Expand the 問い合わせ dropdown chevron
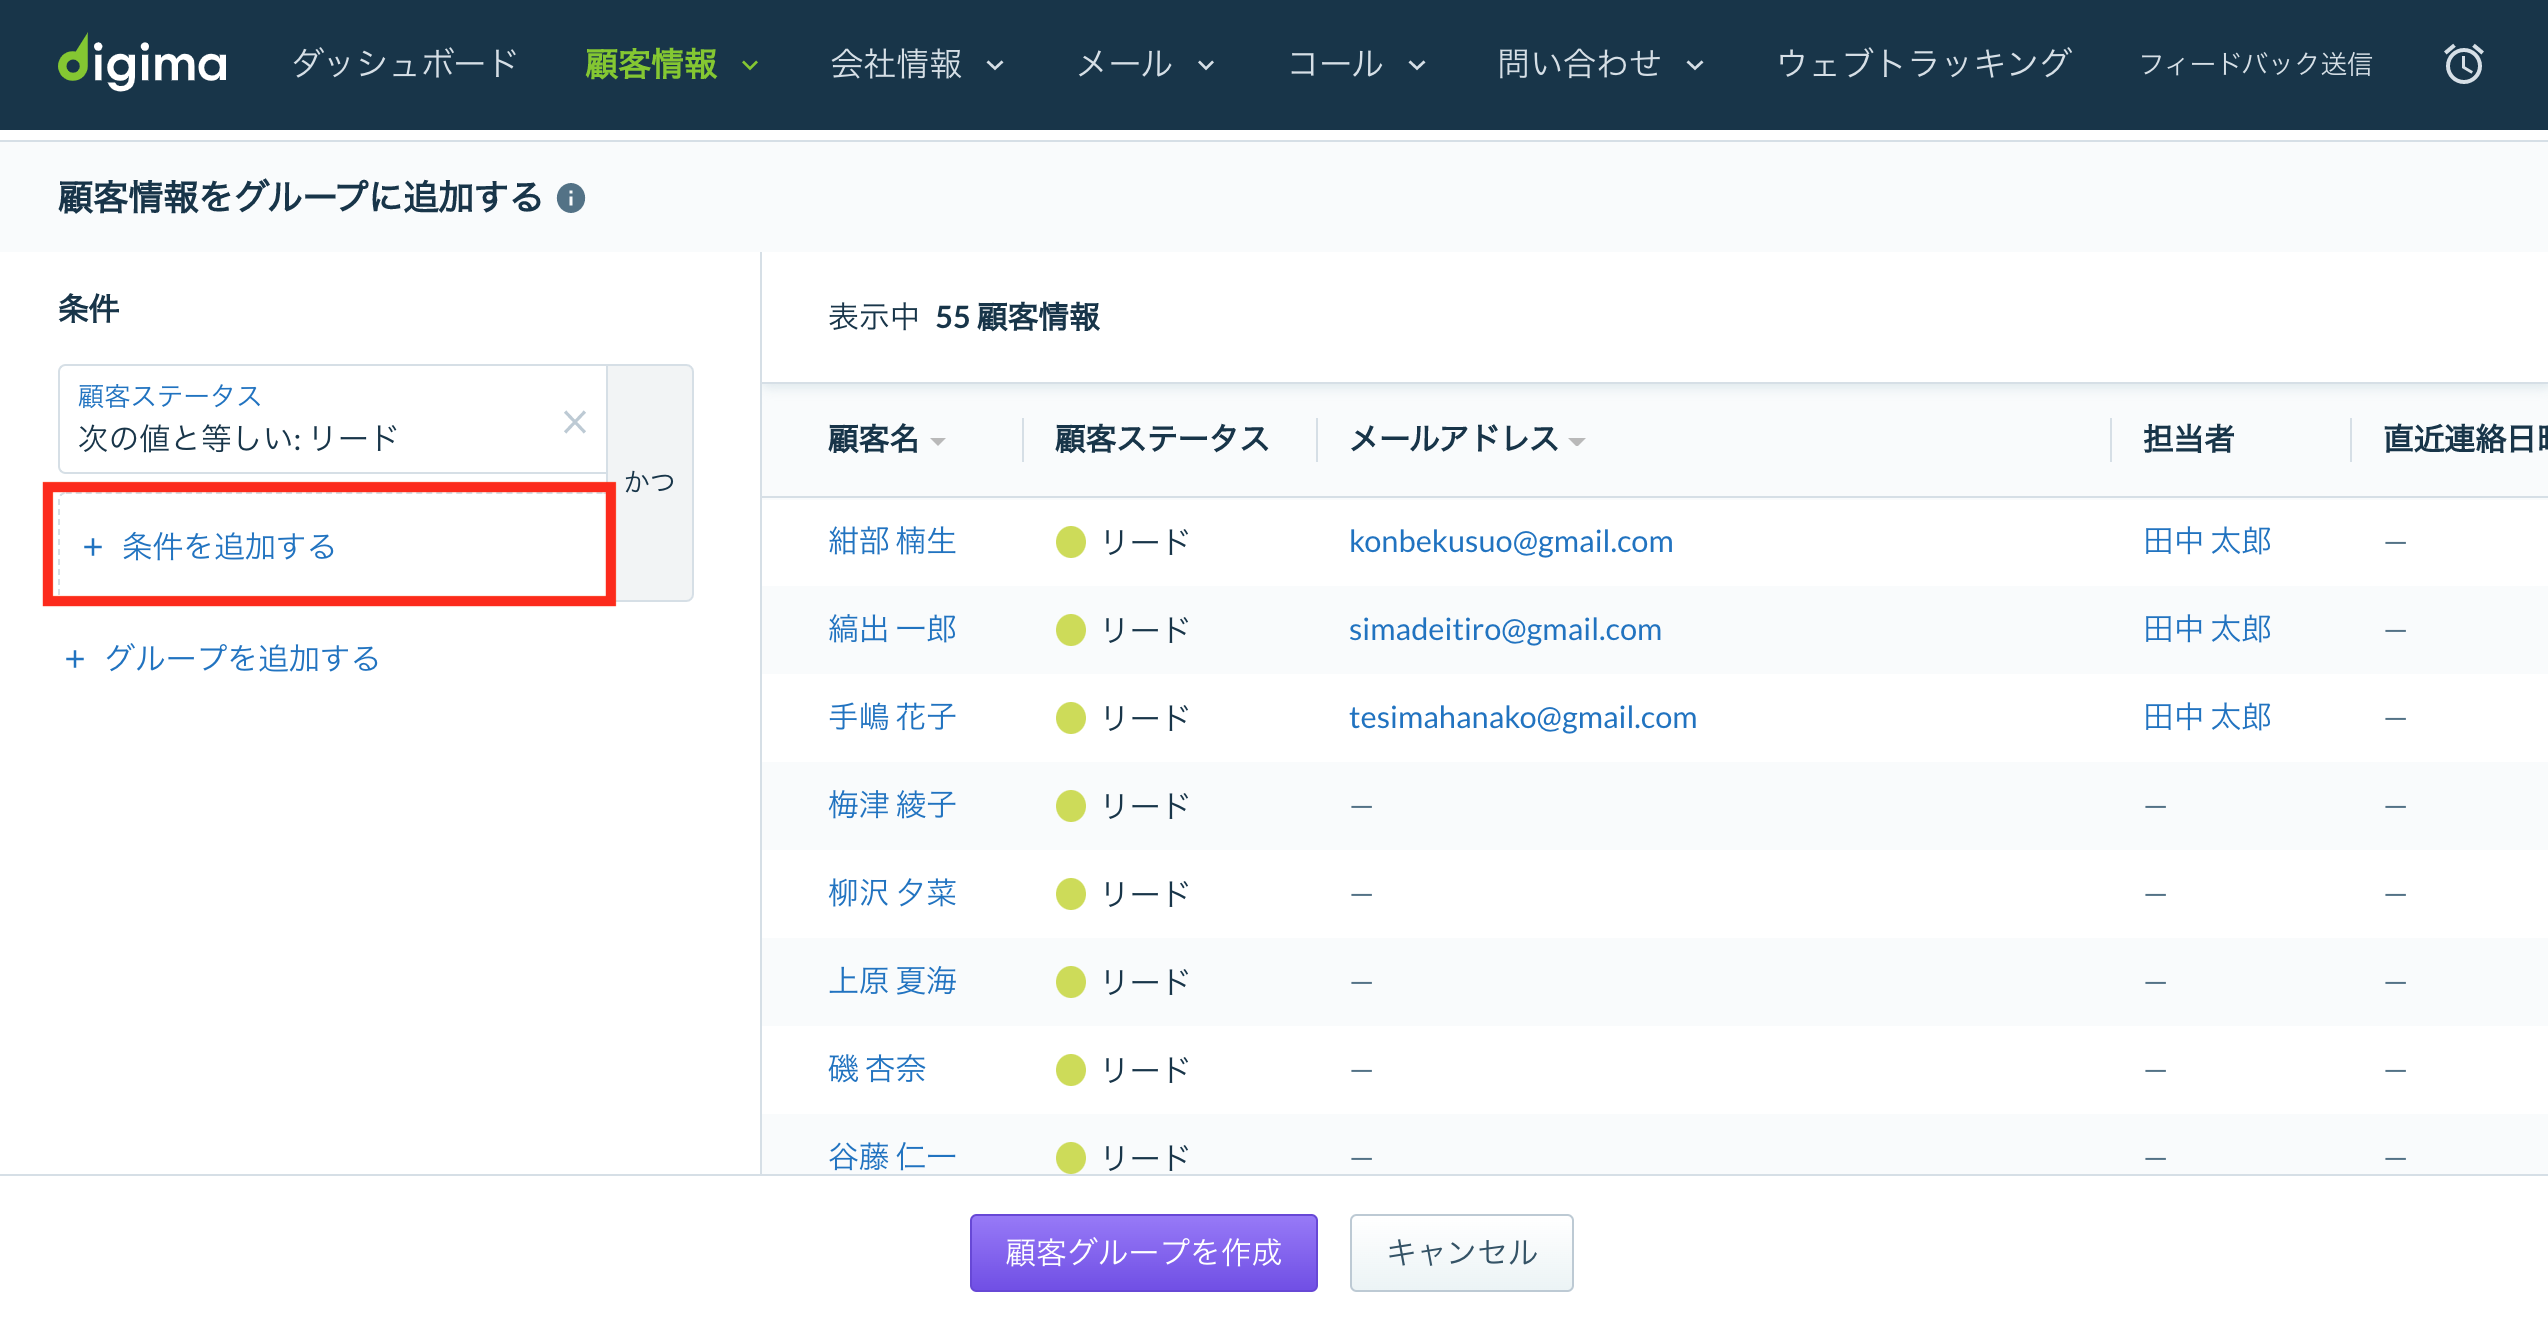2548x1320 pixels. coord(1695,66)
